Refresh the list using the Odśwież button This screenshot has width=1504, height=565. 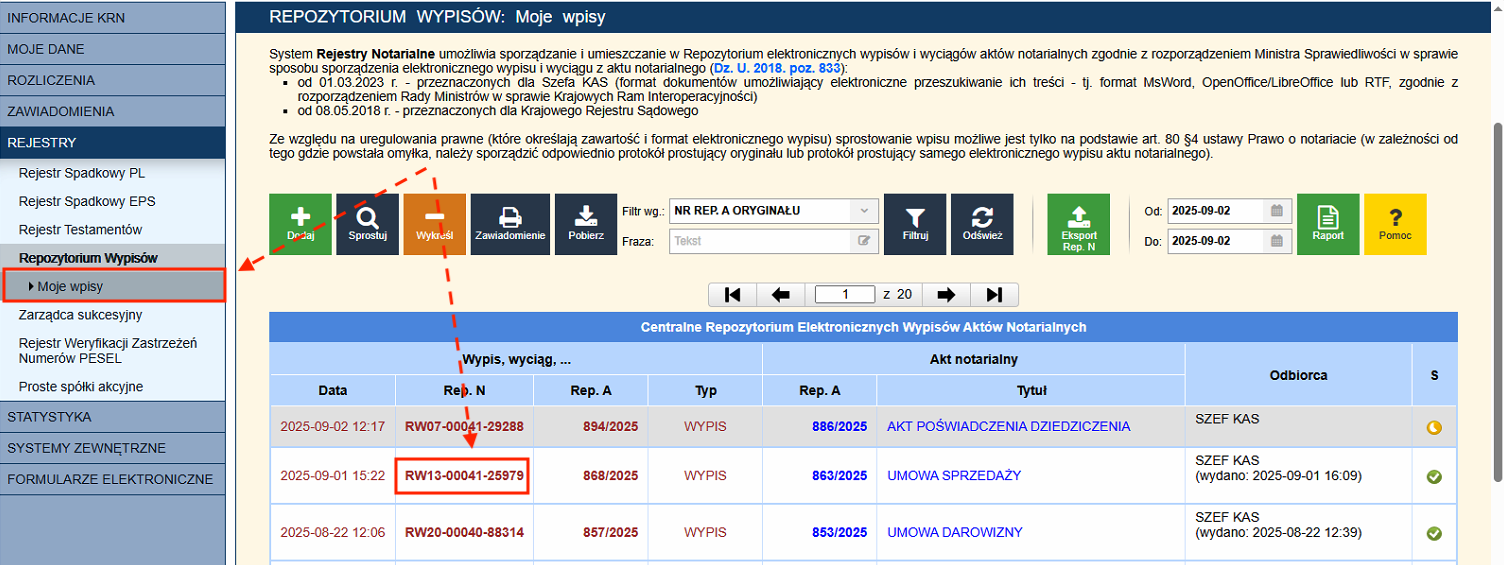coord(982,224)
